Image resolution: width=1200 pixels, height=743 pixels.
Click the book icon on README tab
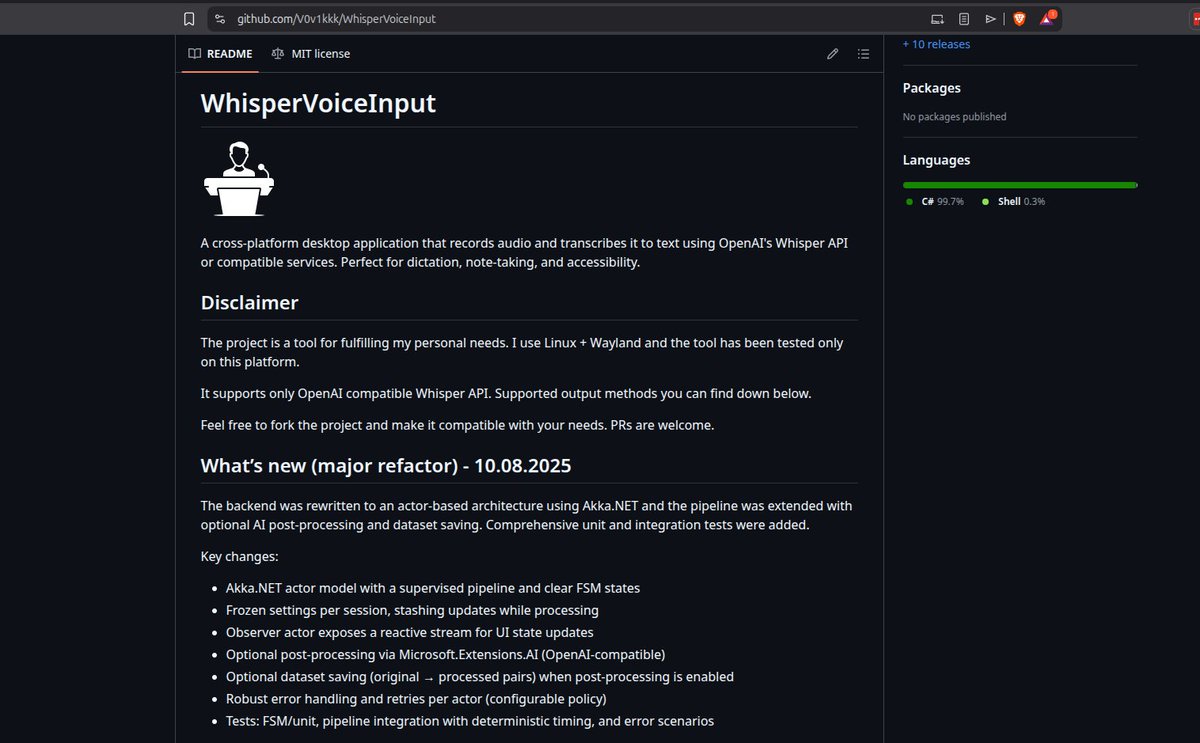(x=194, y=54)
